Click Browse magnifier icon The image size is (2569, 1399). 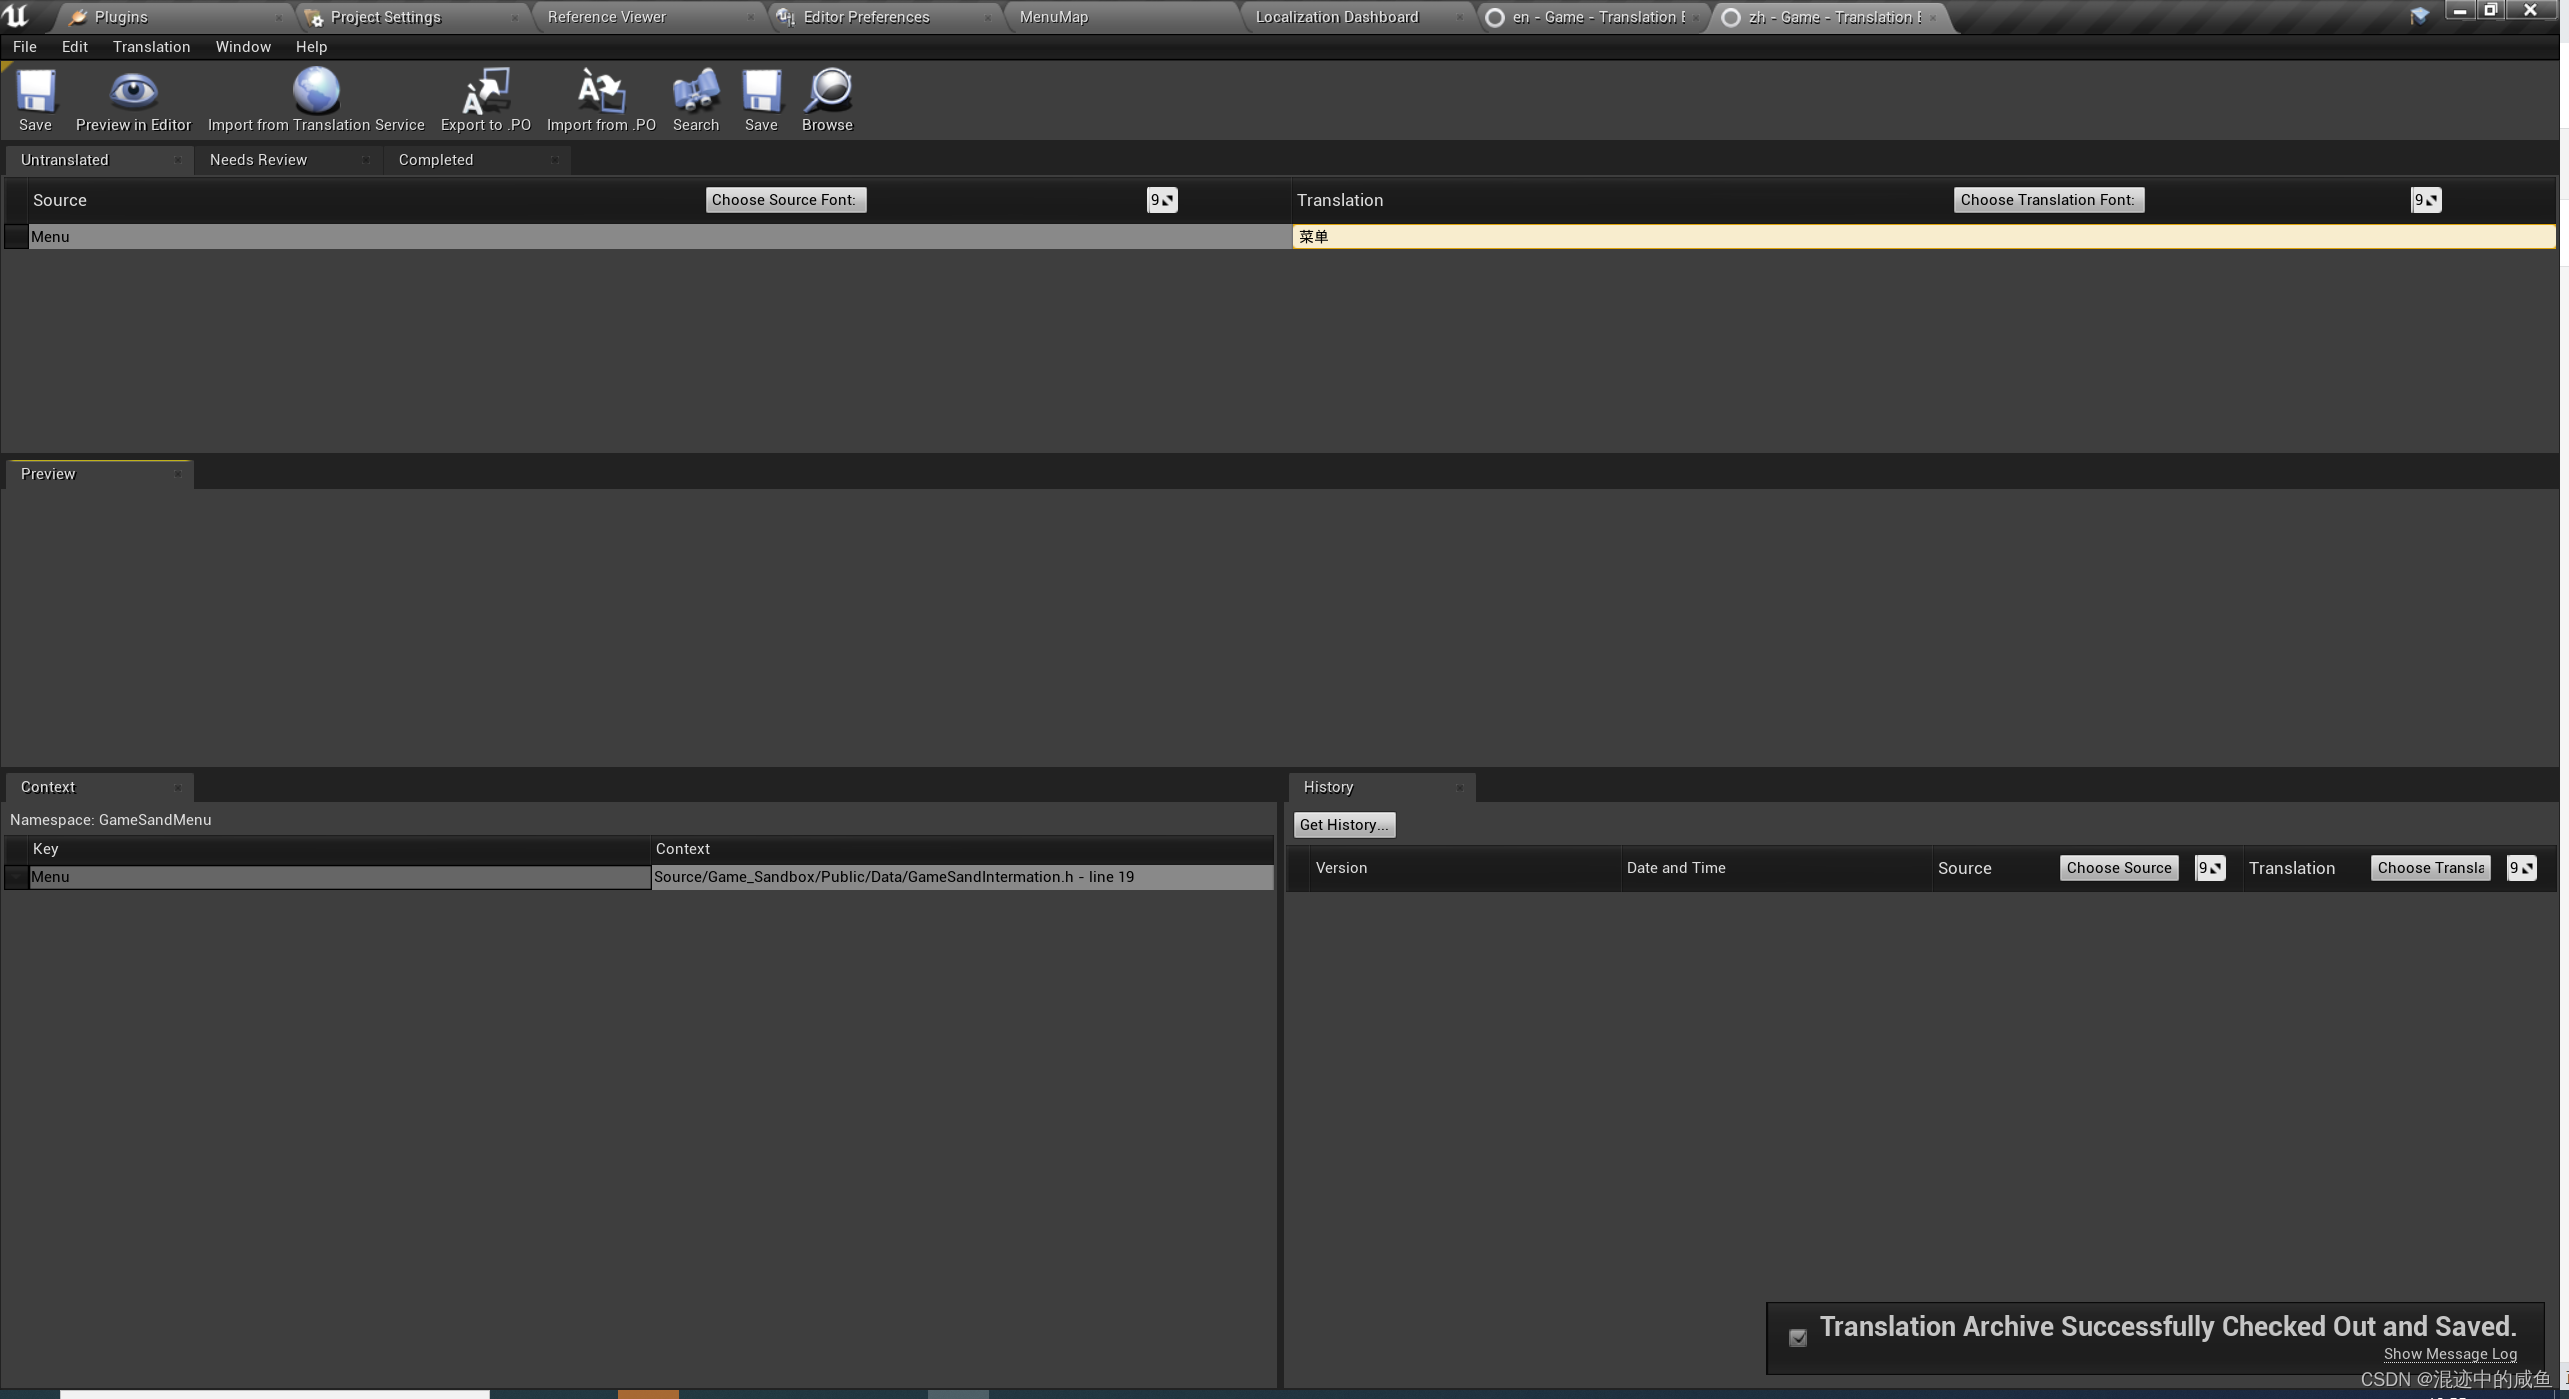[x=827, y=92]
